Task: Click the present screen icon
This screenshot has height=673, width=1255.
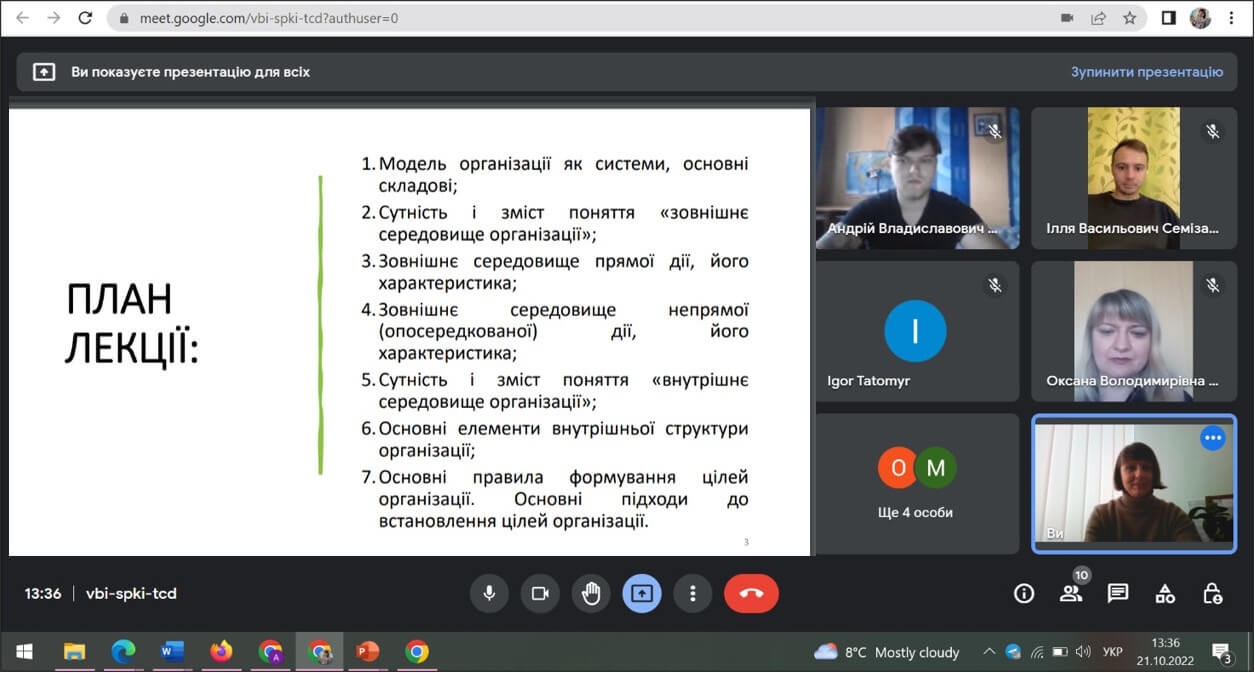Action: (x=641, y=593)
